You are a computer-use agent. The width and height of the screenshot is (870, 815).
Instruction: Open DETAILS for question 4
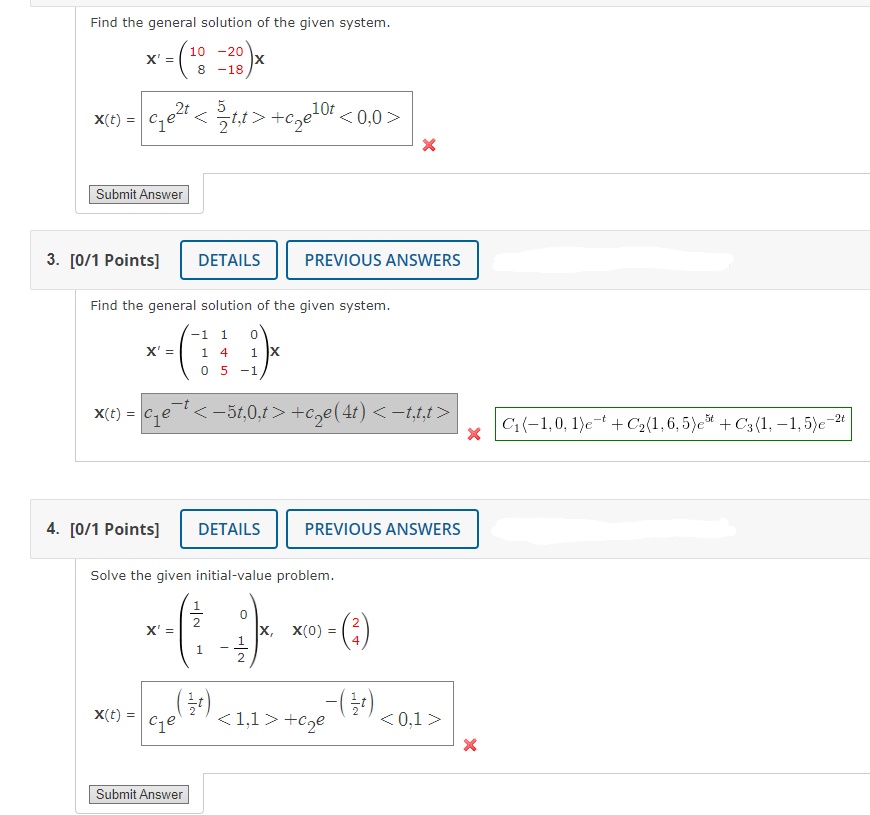pos(228,529)
